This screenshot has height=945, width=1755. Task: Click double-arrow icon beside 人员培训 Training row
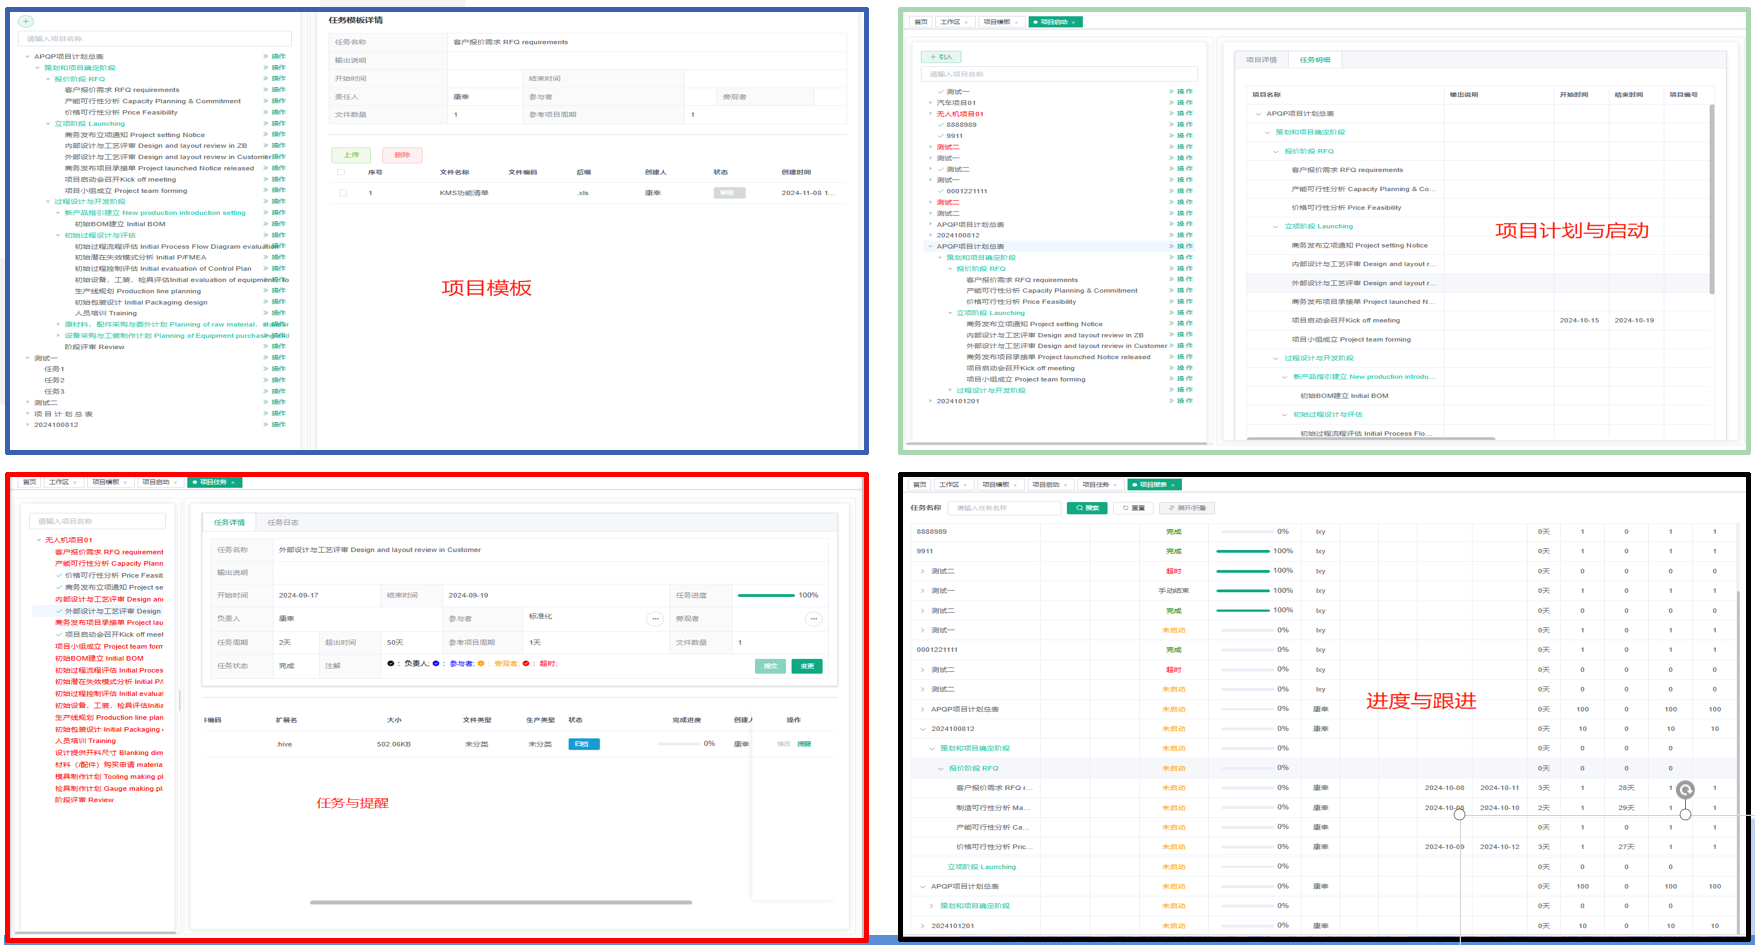[266, 313]
